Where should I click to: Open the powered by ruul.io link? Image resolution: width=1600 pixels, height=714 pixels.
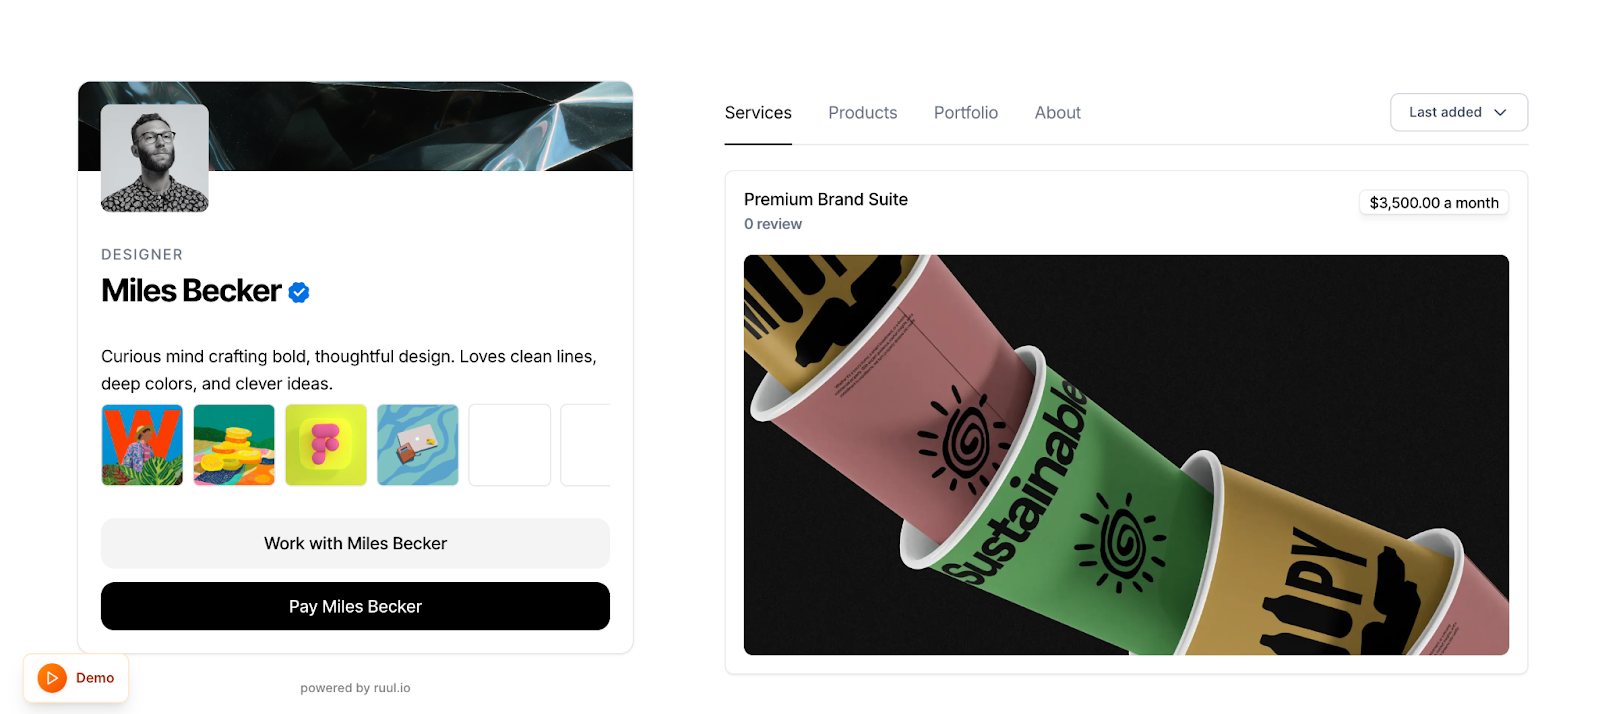click(355, 688)
